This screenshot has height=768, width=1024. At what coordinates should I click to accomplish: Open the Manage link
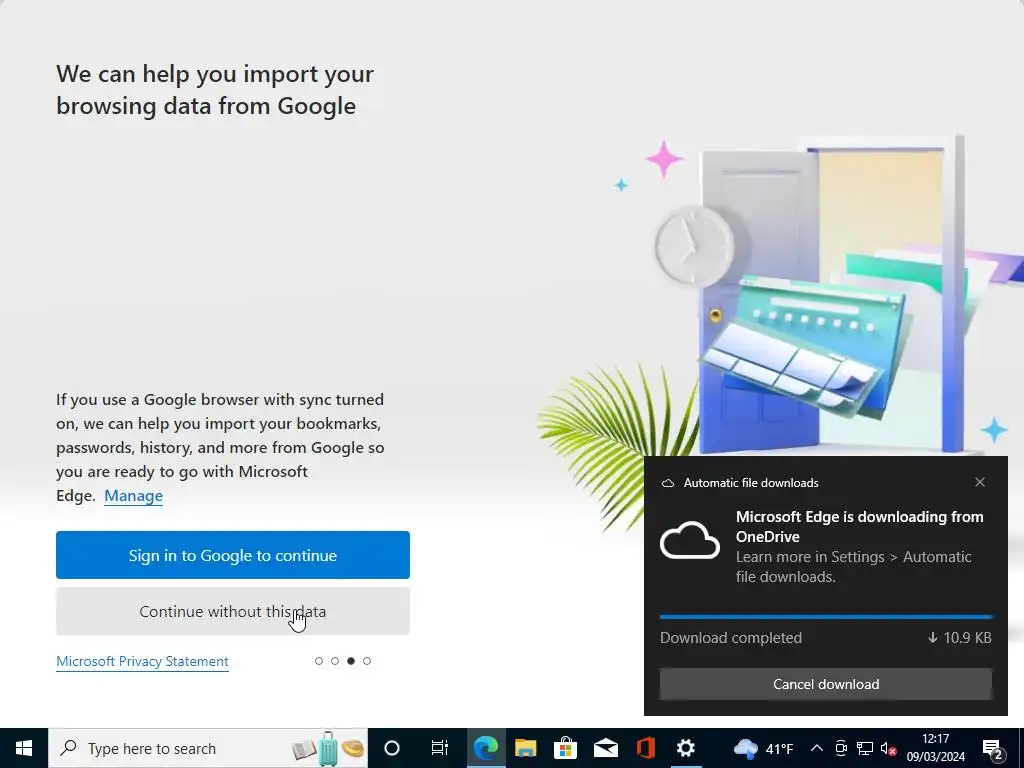[133, 496]
